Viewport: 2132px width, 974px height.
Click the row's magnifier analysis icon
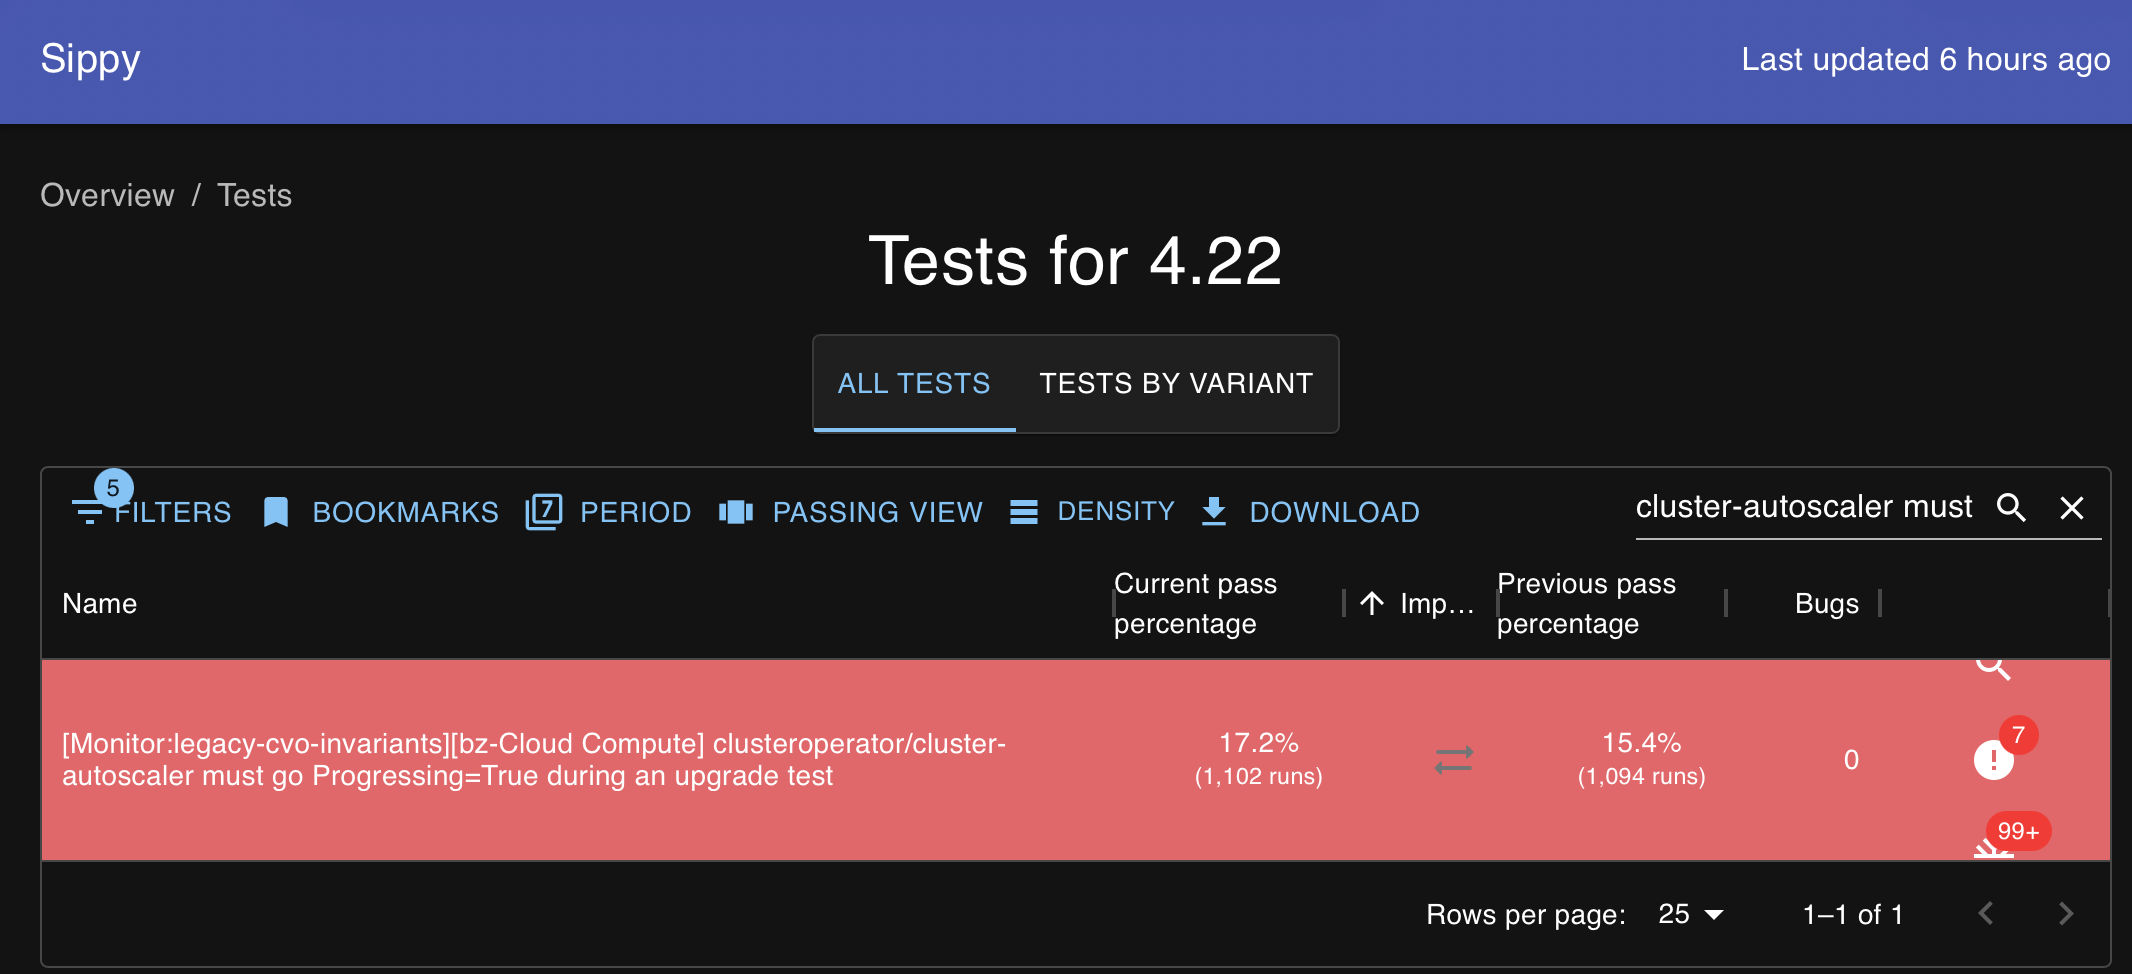tap(1993, 667)
